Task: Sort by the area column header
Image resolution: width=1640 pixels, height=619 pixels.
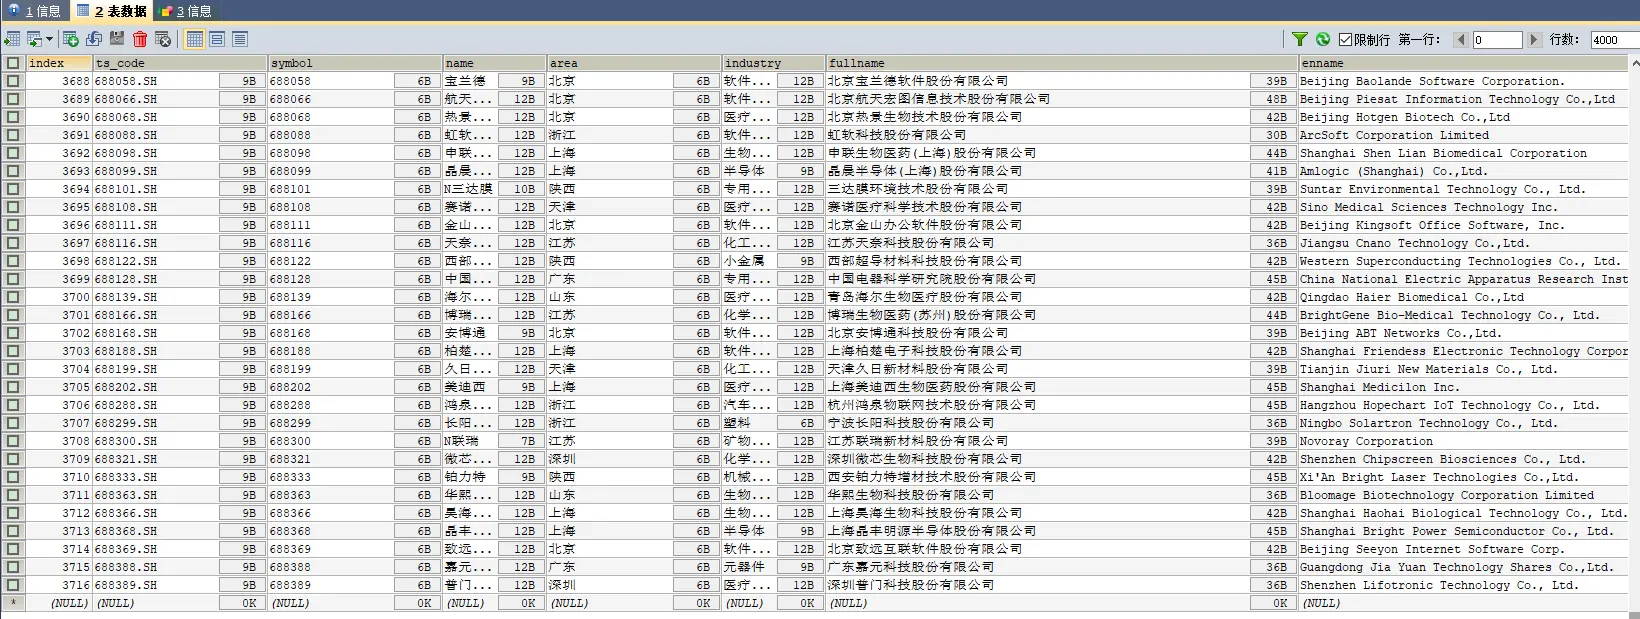Action: [x=634, y=63]
